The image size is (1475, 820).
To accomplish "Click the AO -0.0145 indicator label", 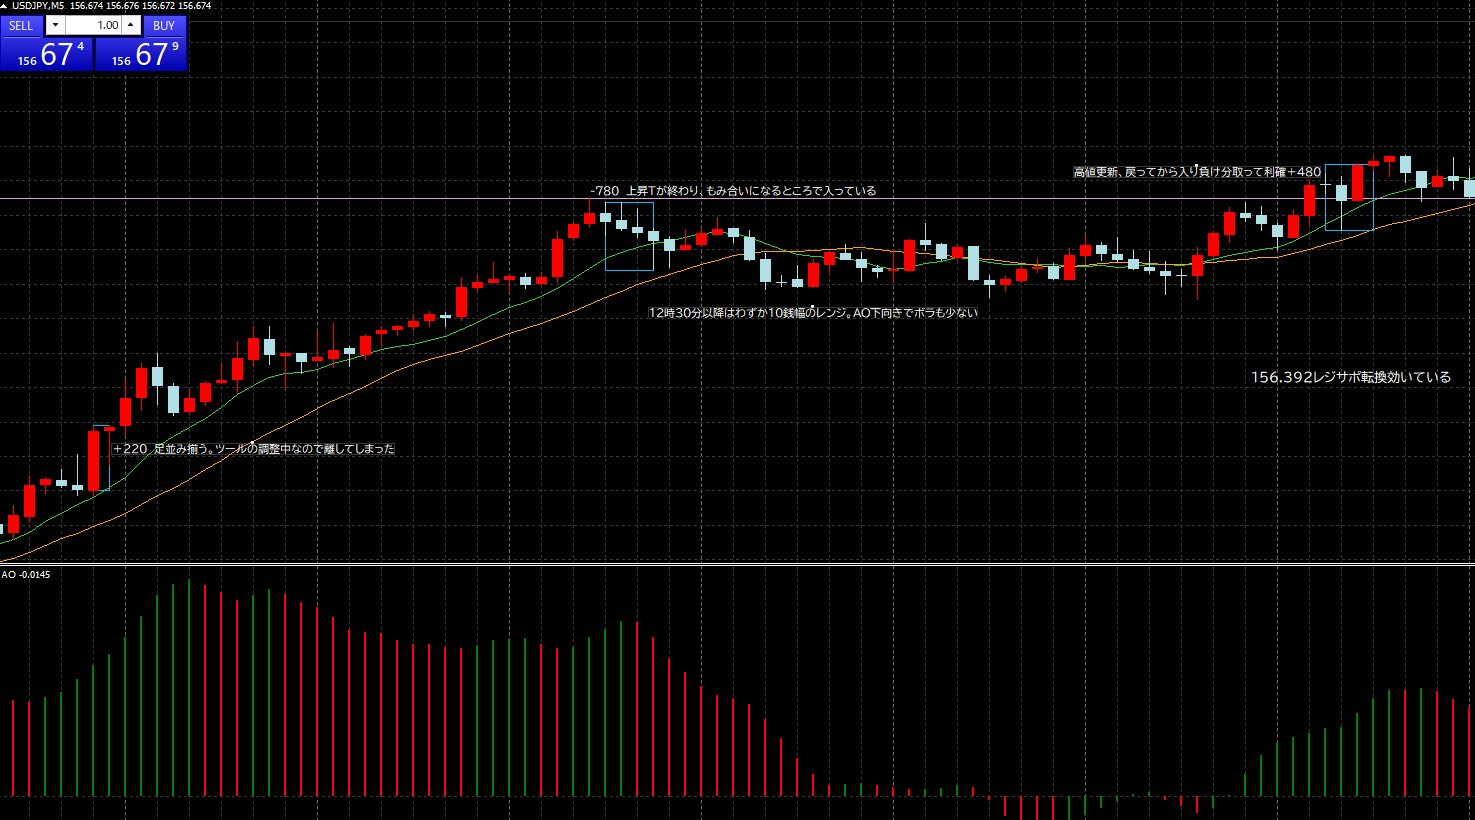I will [x=26, y=575].
